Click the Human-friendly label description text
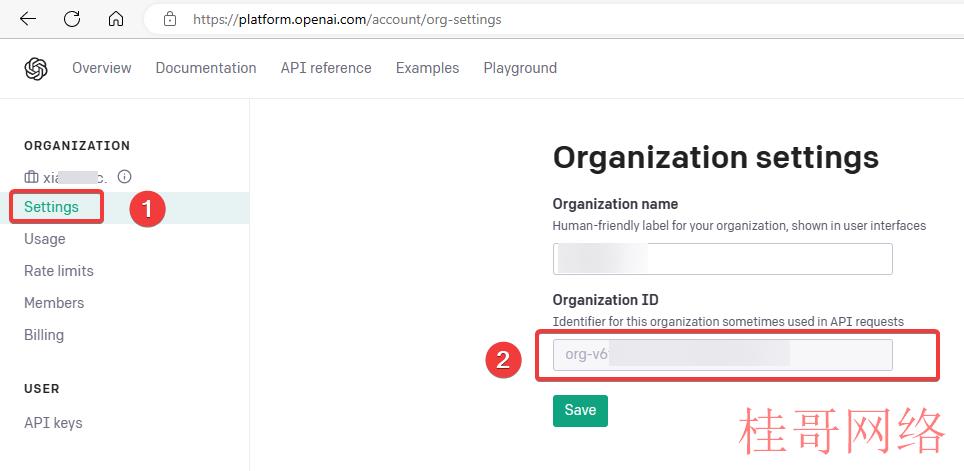Image resolution: width=964 pixels, height=471 pixels. [x=739, y=226]
